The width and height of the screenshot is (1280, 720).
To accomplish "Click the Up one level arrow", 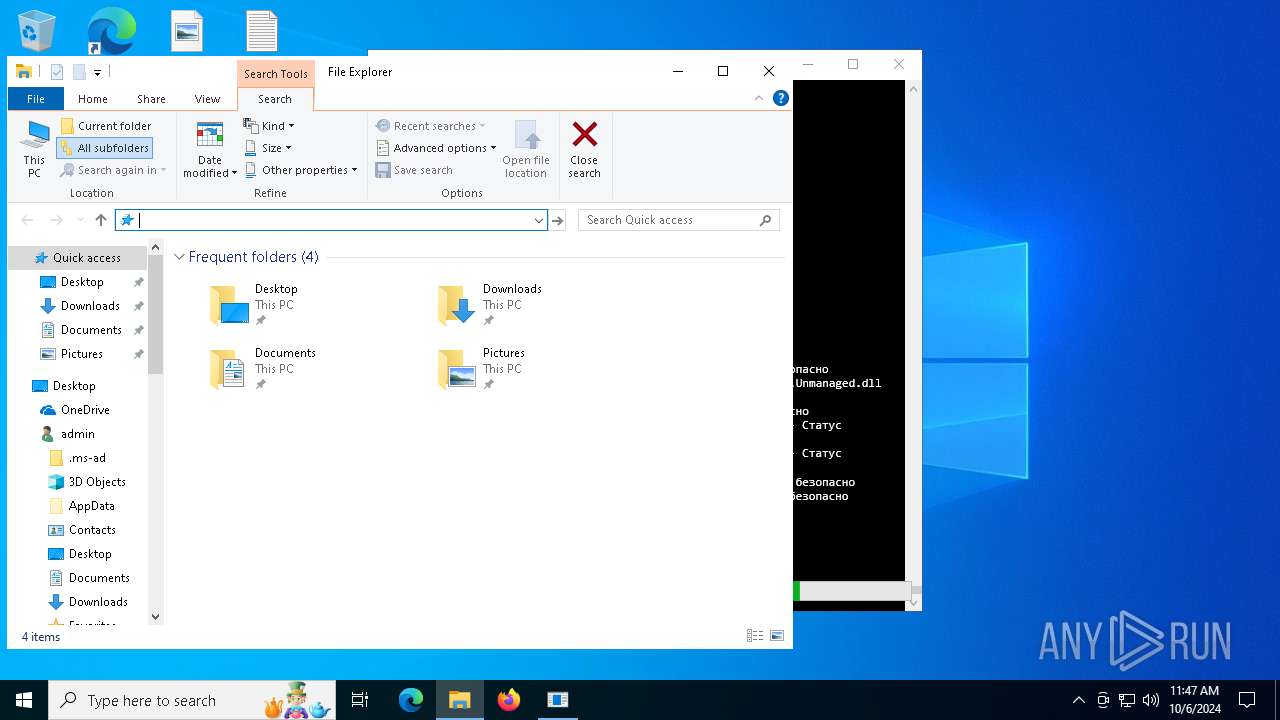I will [101, 220].
